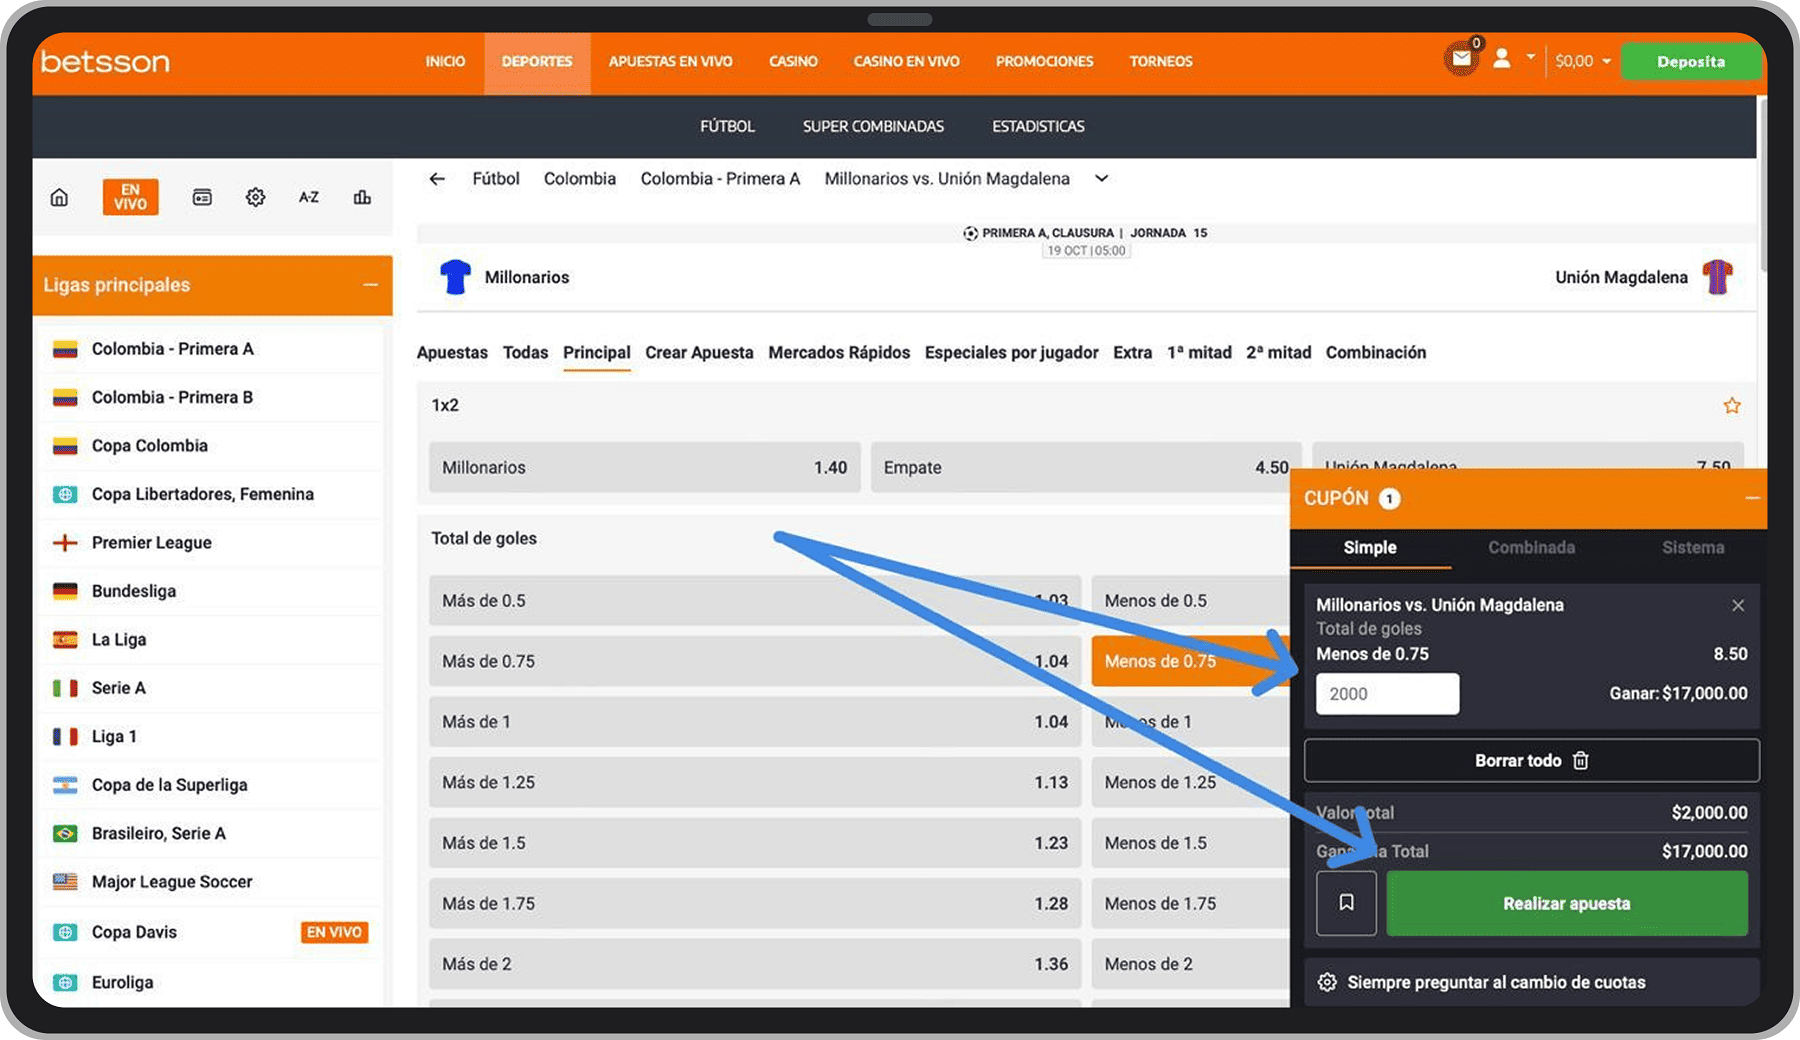
Task: Click Germany flag beside Bundesliga
Action: [x=65, y=591]
